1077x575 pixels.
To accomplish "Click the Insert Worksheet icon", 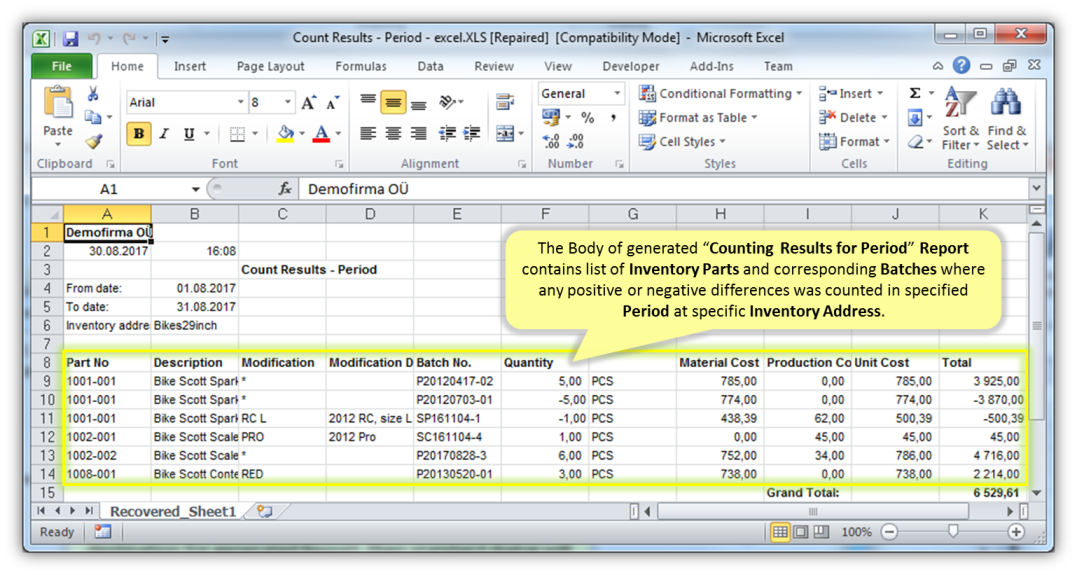I will coord(264,511).
